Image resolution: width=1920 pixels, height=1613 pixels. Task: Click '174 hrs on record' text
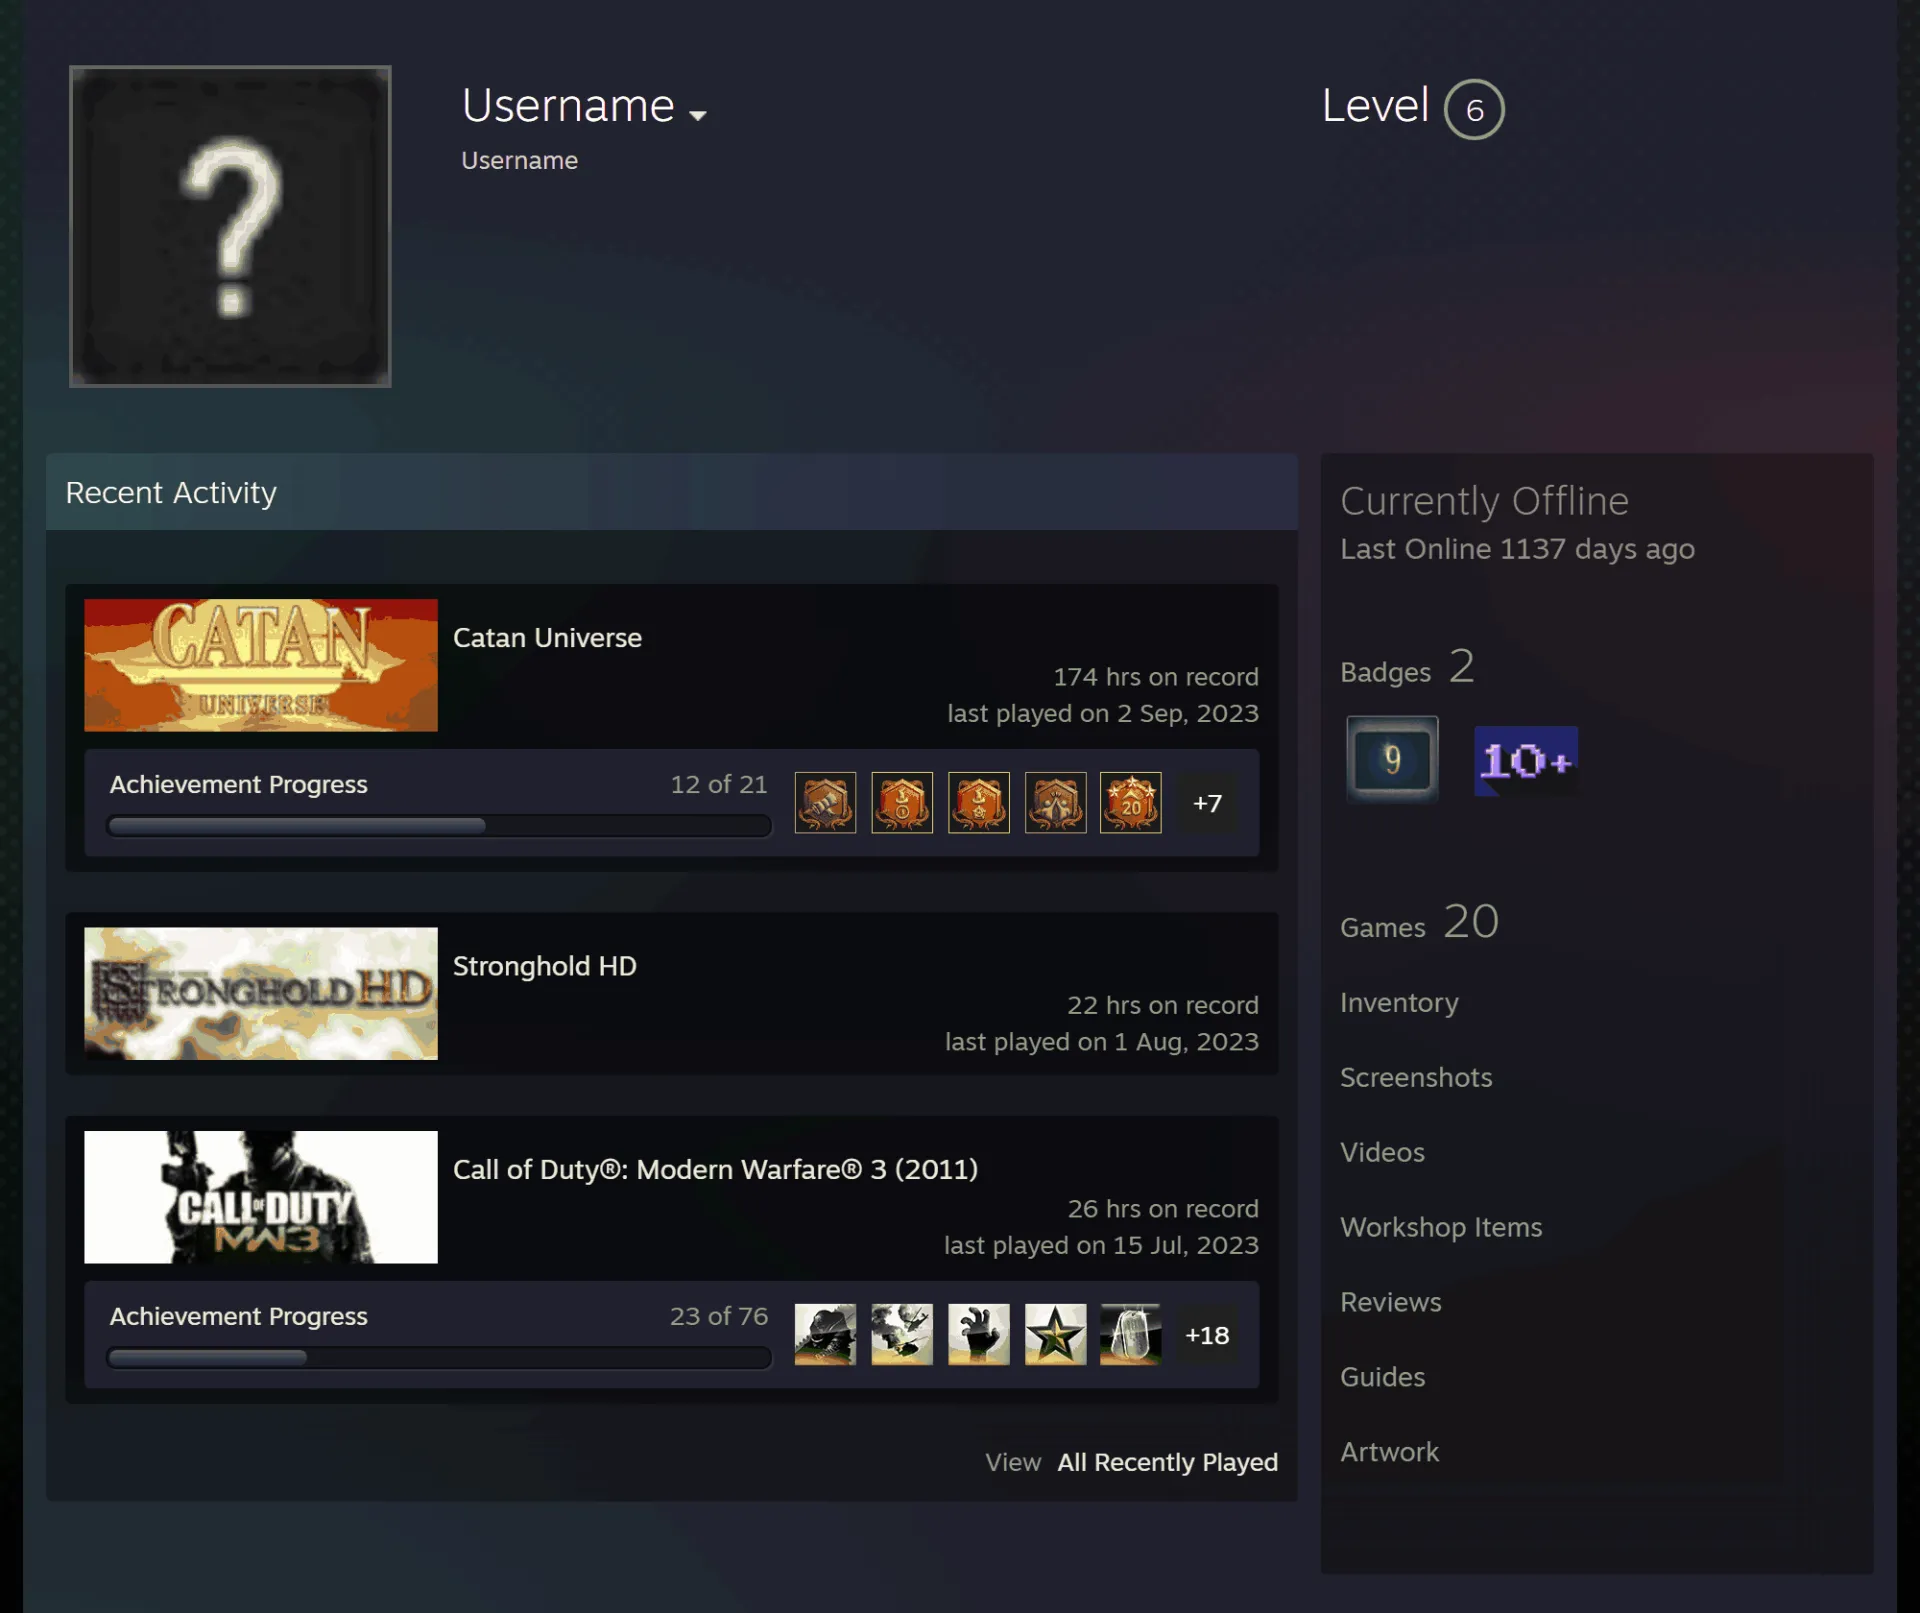click(x=1156, y=677)
